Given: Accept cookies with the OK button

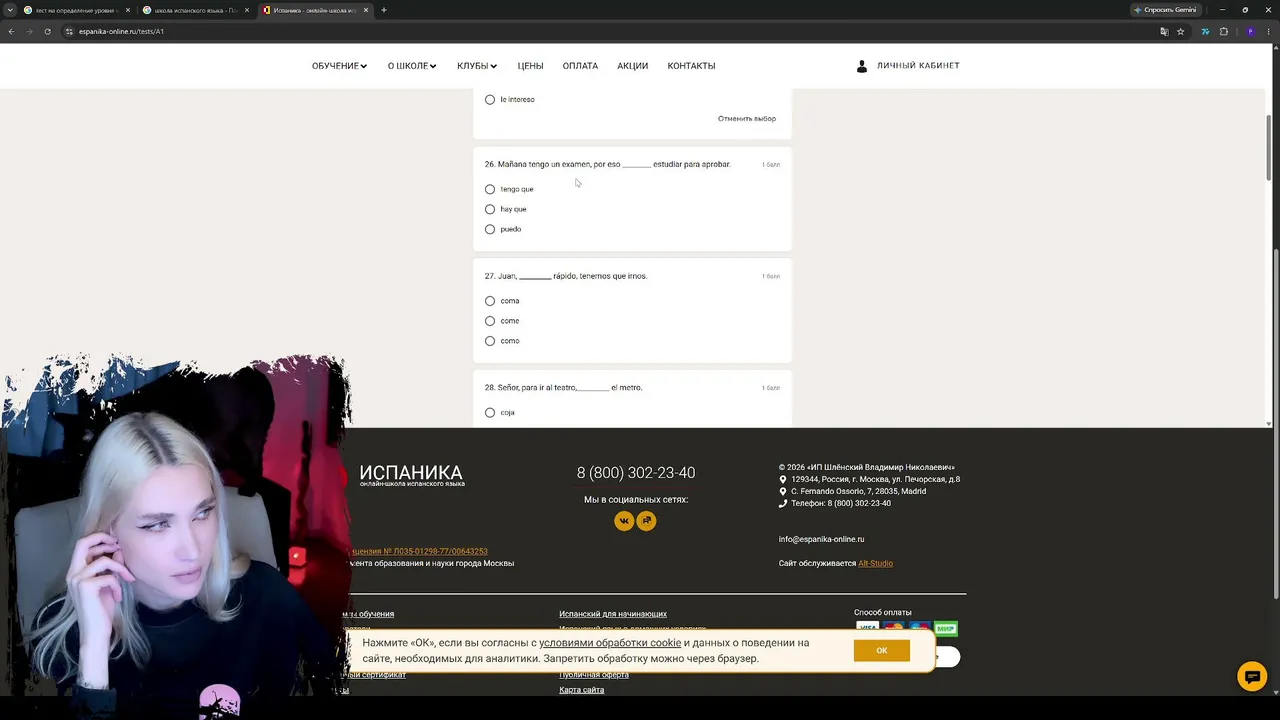Looking at the screenshot, I should pyautogui.click(x=882, y=650).
